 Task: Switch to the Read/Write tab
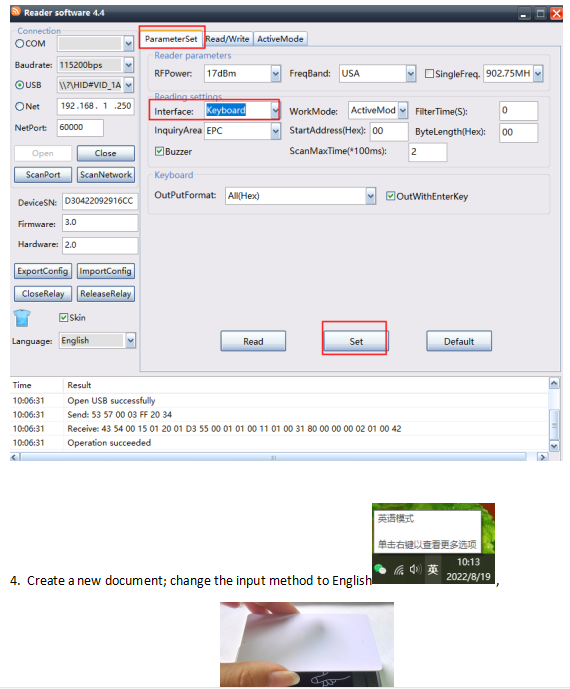tap(228, 39)
